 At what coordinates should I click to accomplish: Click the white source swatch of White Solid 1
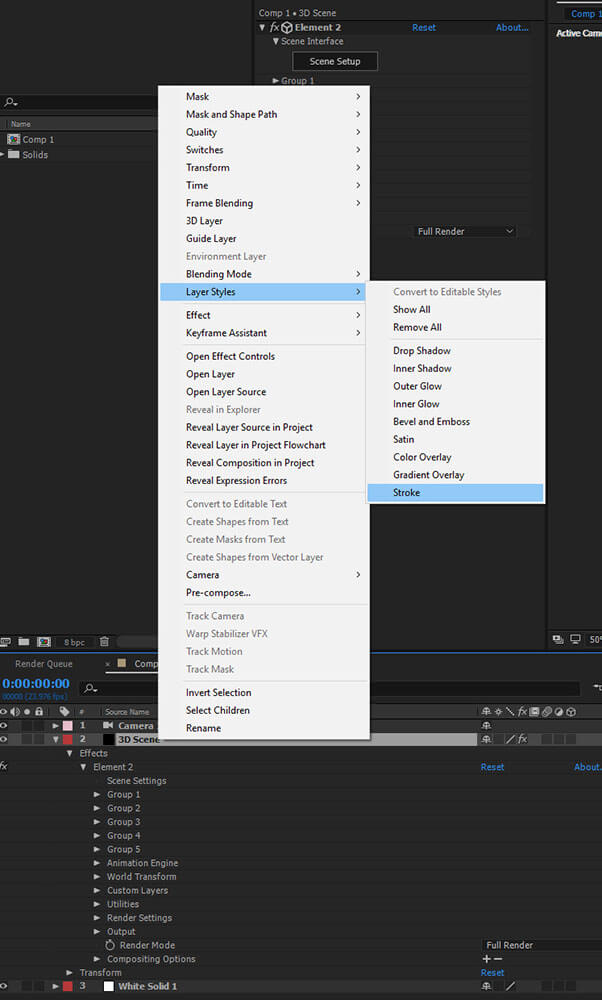click(x=108, y=986)
